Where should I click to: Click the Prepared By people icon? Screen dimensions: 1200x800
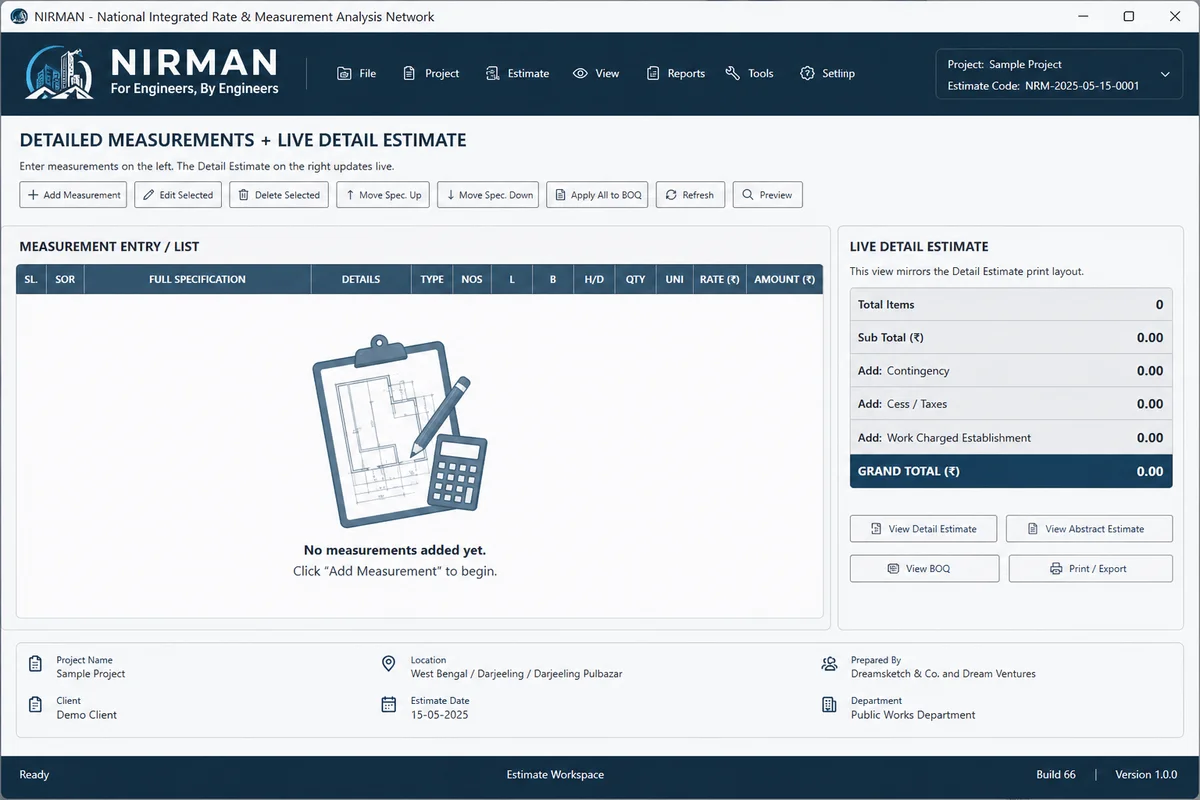pyautogui.click(x=829, y=665)
